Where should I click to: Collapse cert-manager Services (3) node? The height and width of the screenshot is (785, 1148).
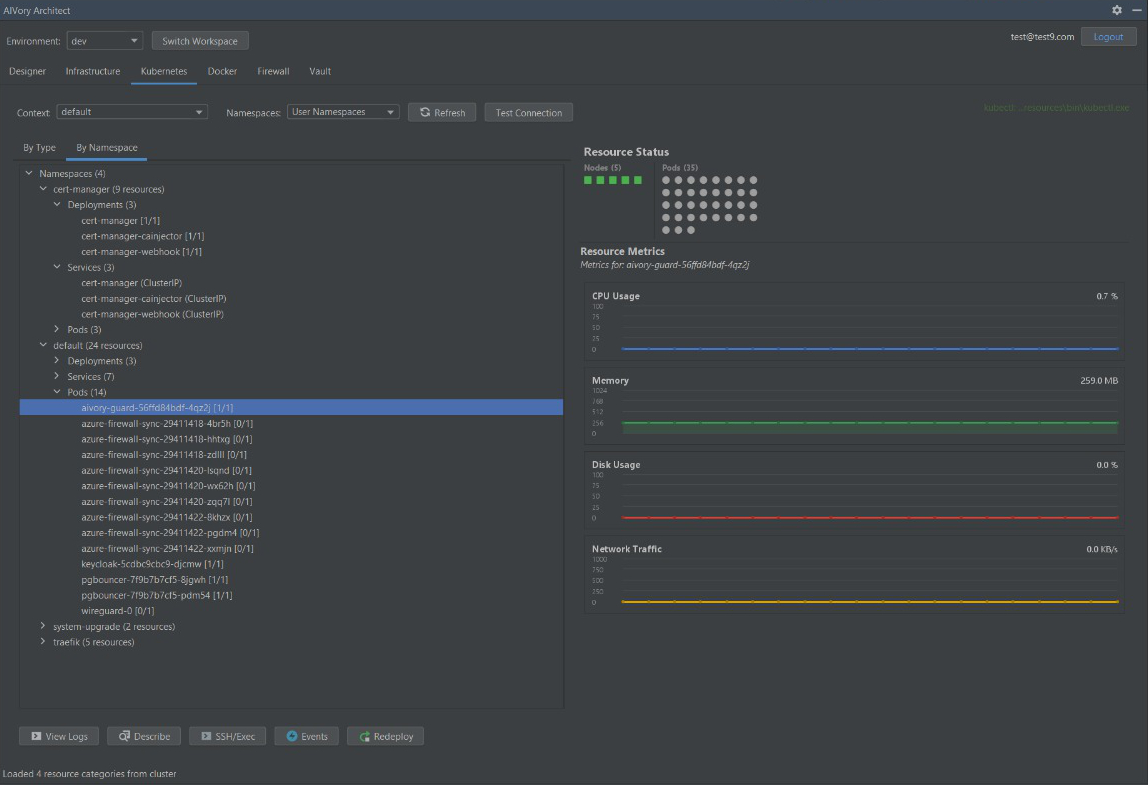tap(57, 267)
